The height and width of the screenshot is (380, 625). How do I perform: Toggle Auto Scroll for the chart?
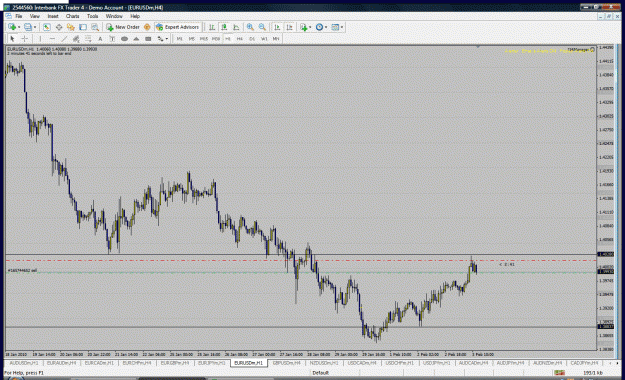(x=277, y=27)
